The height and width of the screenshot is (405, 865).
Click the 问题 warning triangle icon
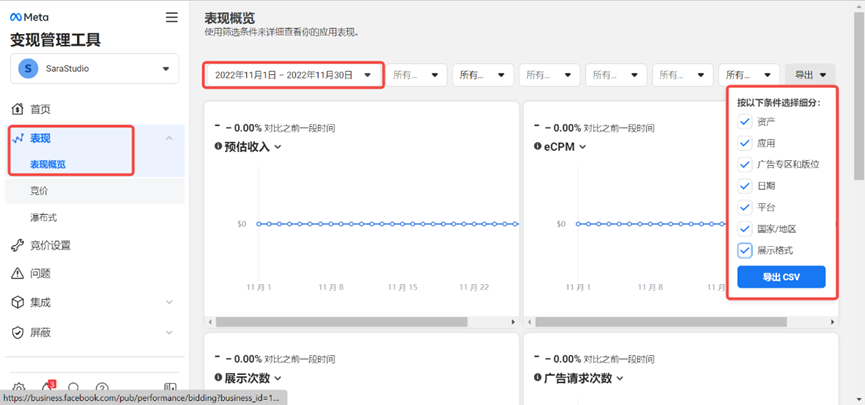[17, 273]
